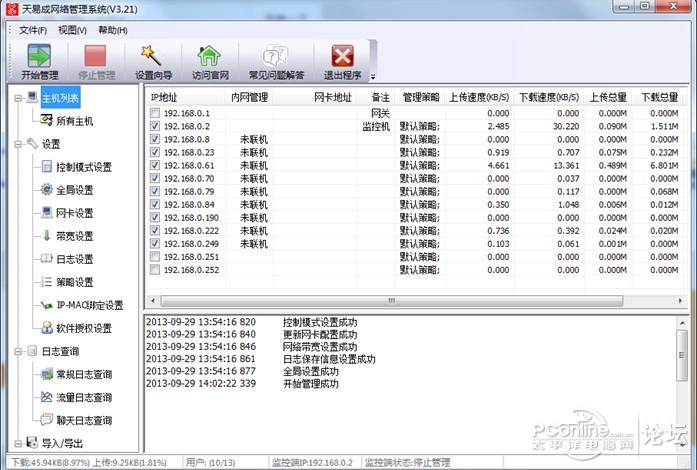Click the log panel vertical scrollbar thumb
This screenshot has height=470, width=697.
[681, 355]
